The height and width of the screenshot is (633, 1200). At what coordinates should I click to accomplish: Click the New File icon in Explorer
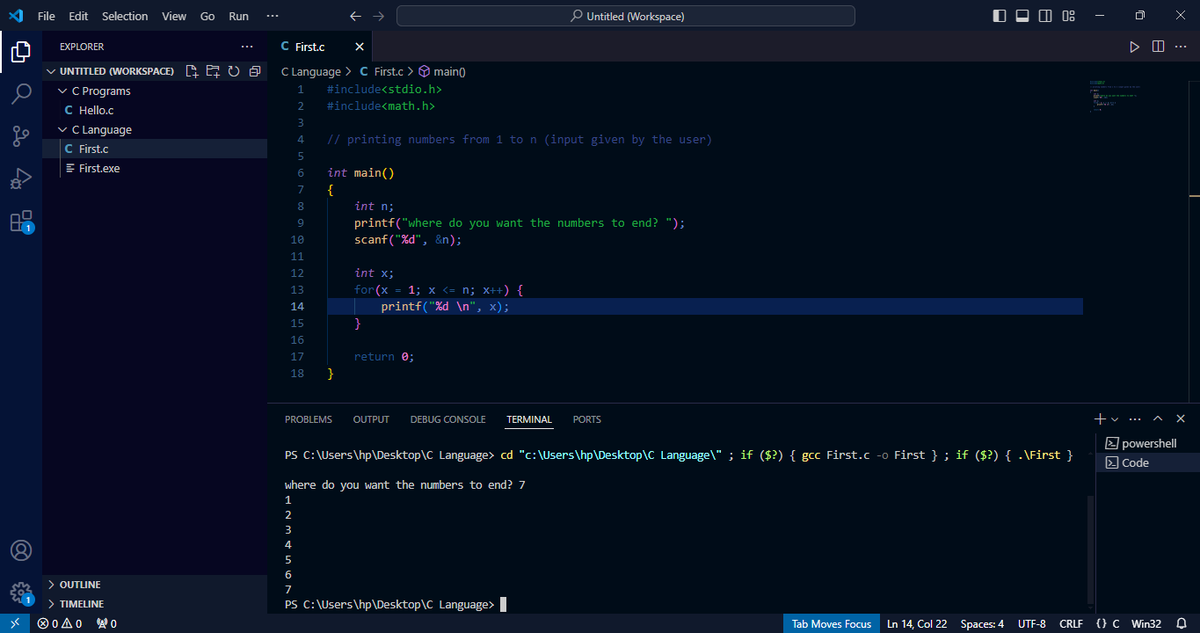(192, 71)
